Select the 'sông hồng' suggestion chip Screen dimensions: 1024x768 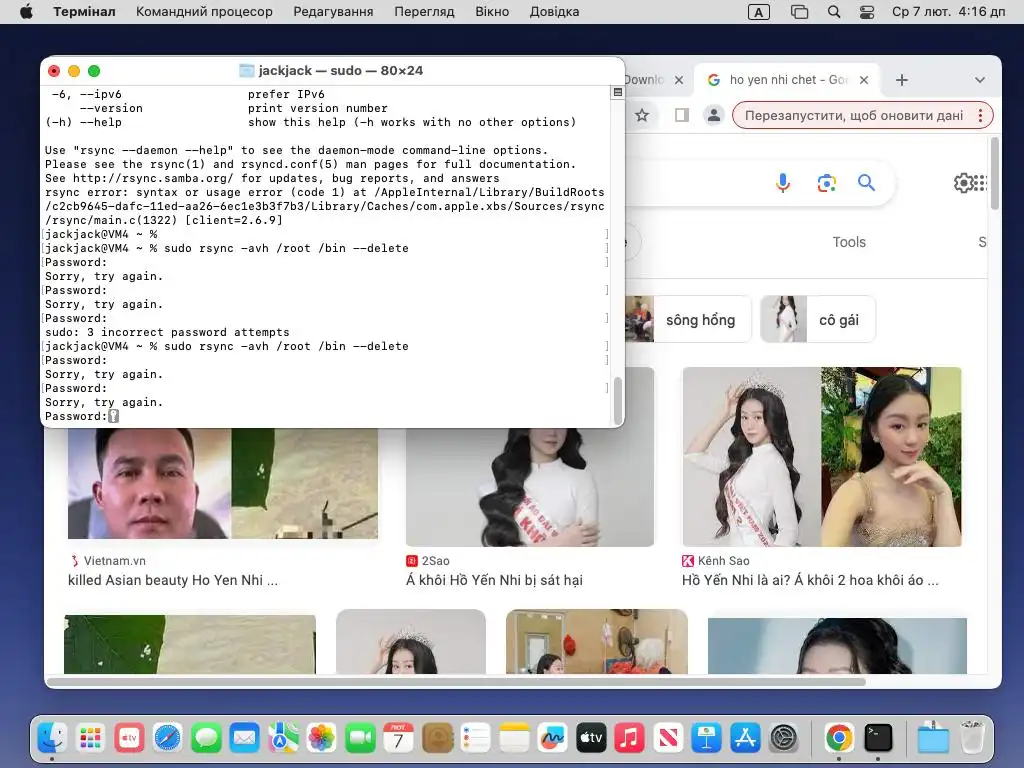click(x=688, y=319)
